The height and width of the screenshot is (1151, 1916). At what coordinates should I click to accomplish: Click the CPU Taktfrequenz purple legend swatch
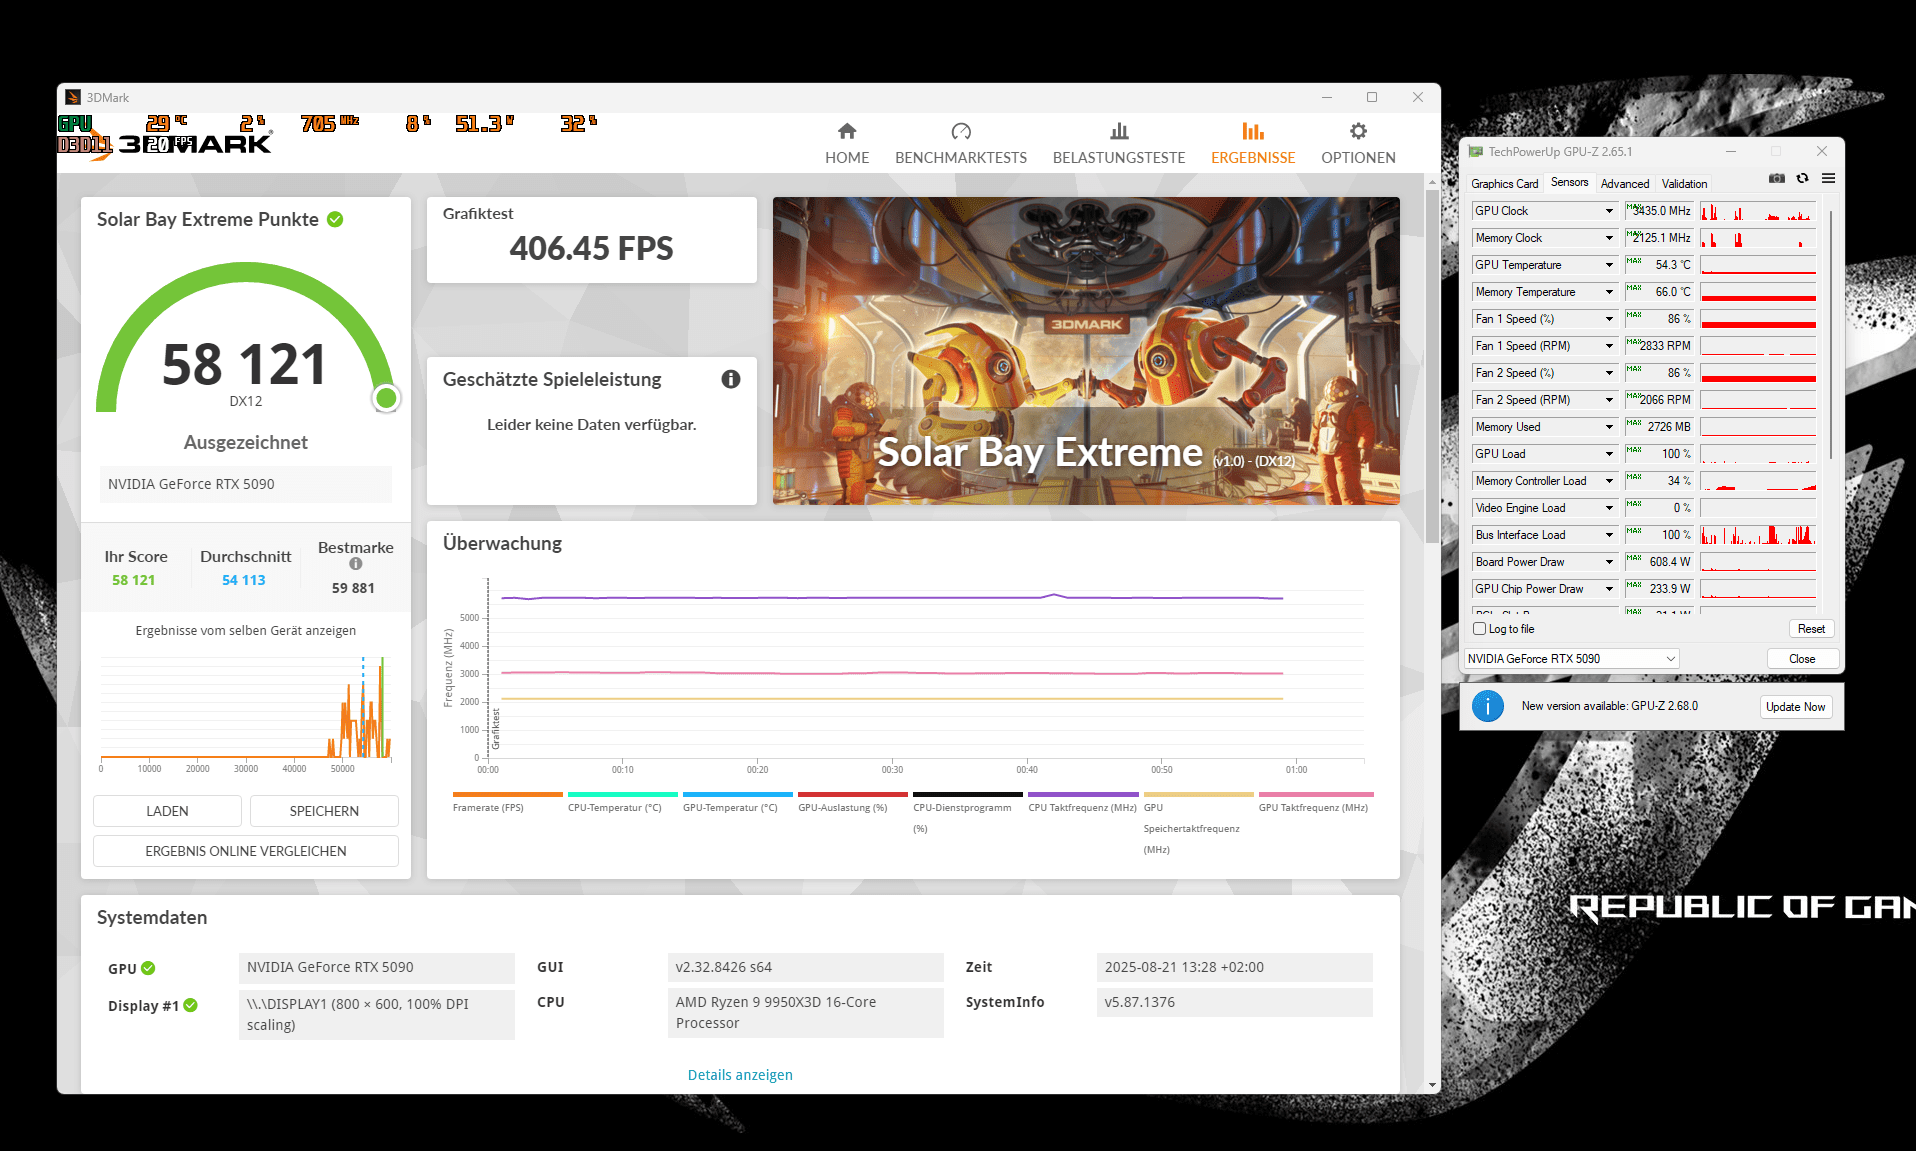pos(1083,795)
